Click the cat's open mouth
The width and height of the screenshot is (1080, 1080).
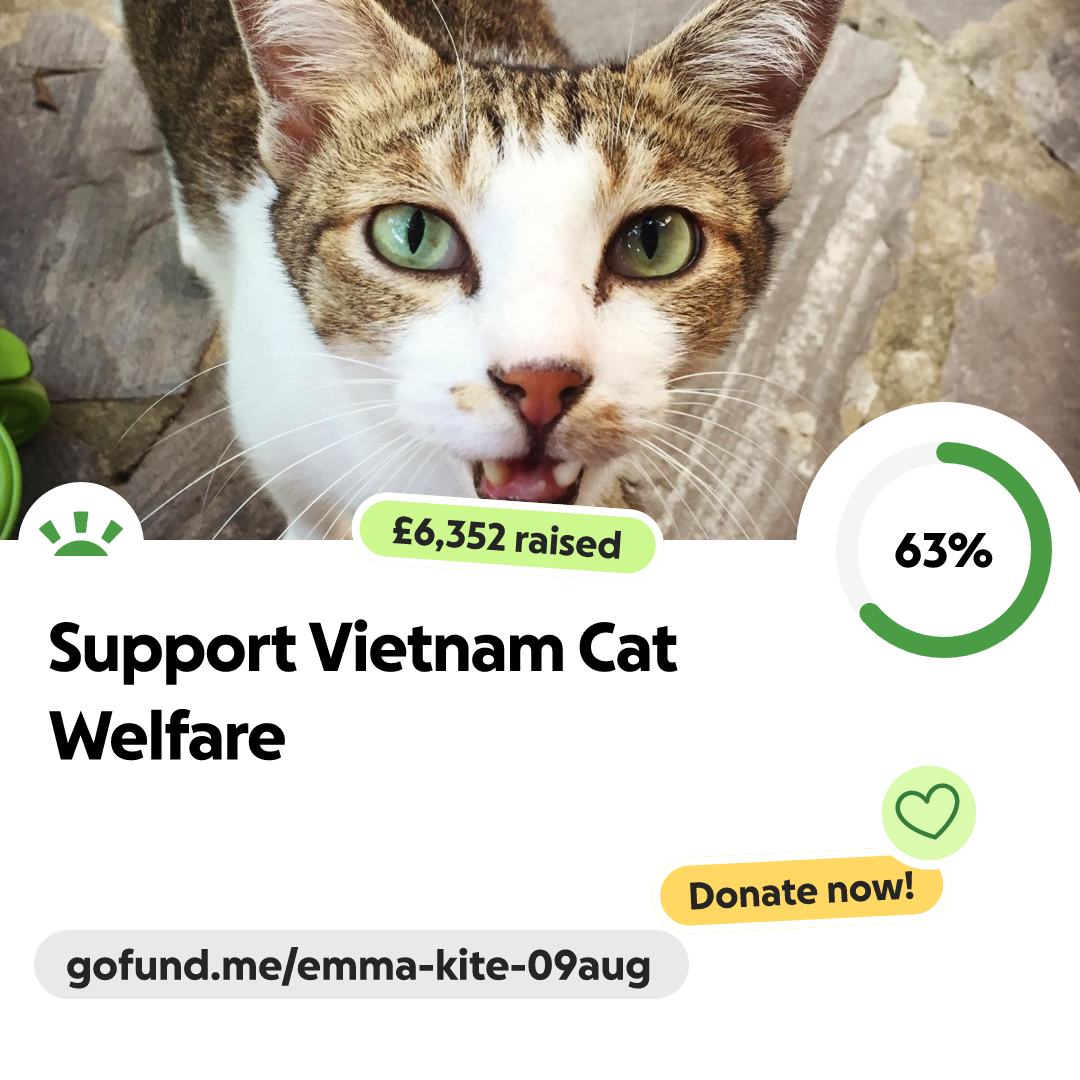(528, 479)
